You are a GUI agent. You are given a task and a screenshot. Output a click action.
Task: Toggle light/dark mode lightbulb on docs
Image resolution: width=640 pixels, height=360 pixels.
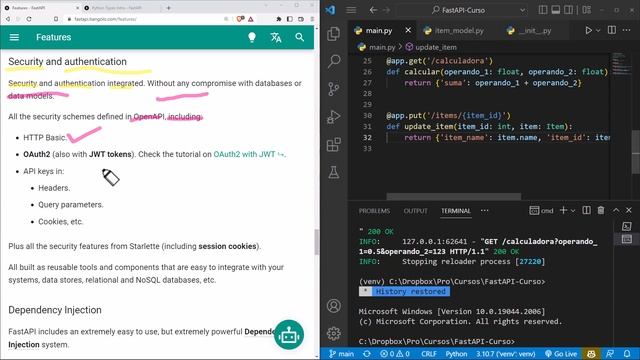252,37
